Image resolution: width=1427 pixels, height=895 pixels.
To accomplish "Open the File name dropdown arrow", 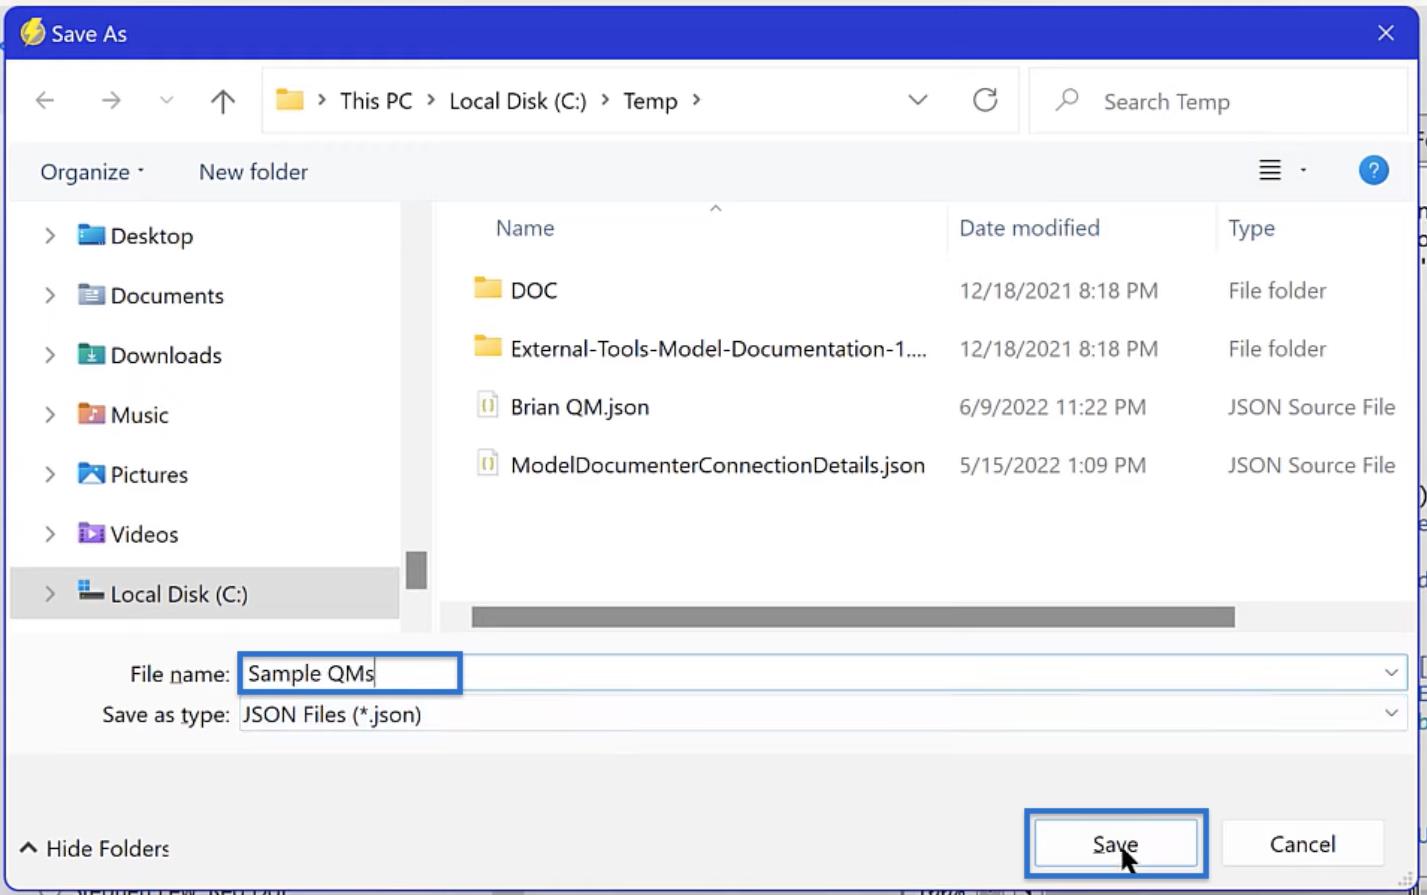I will click(1391, 673).
